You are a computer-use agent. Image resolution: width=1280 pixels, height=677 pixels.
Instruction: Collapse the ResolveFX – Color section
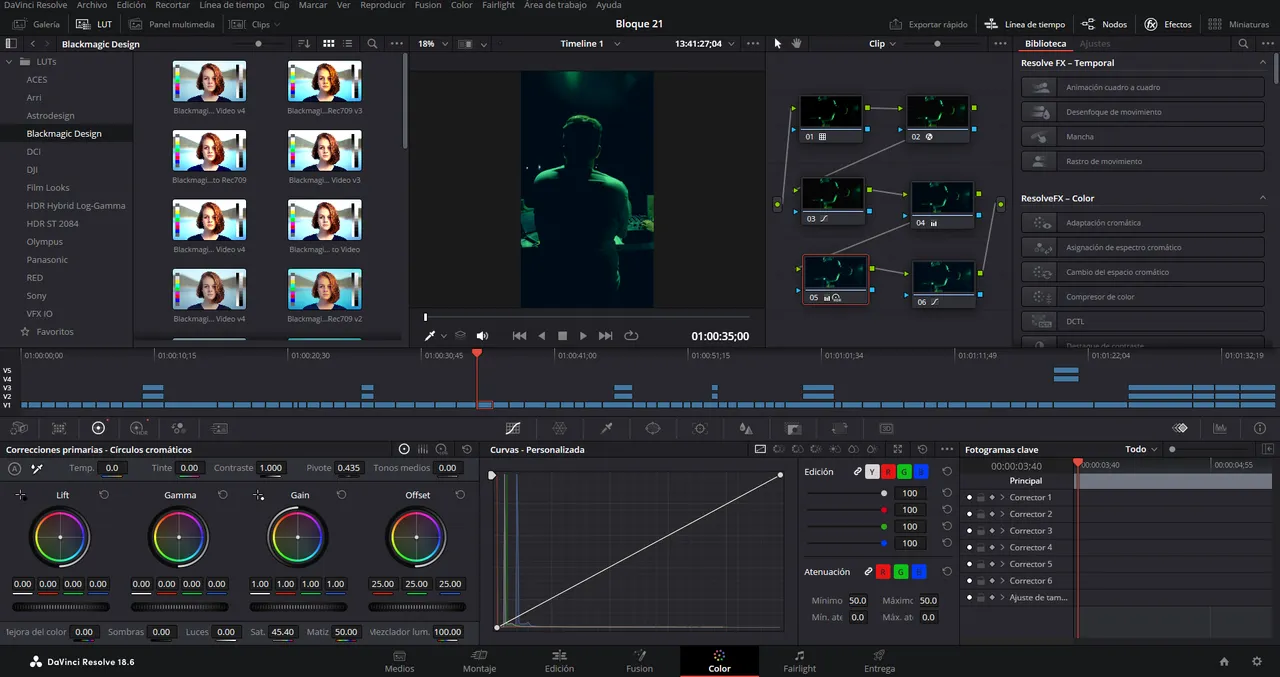(1263, 198)
